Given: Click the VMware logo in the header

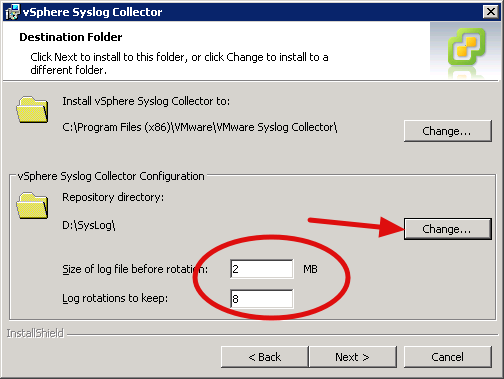Looking at the screenshot, I should pos(466,46).
